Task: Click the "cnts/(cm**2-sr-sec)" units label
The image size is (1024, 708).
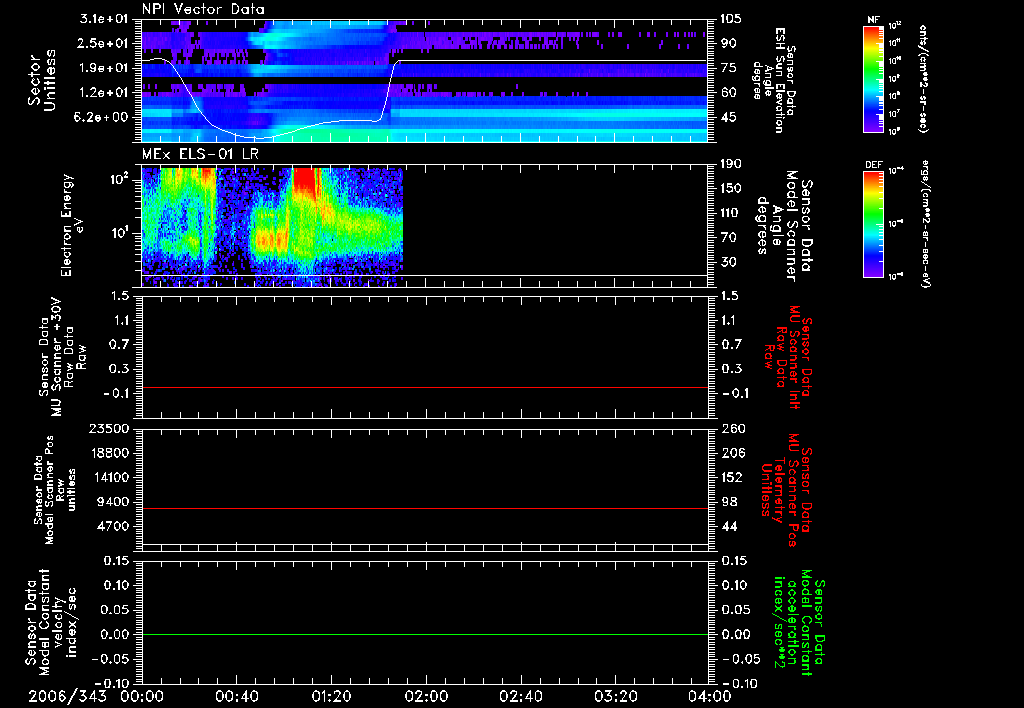Action: (x=923, y=79)
